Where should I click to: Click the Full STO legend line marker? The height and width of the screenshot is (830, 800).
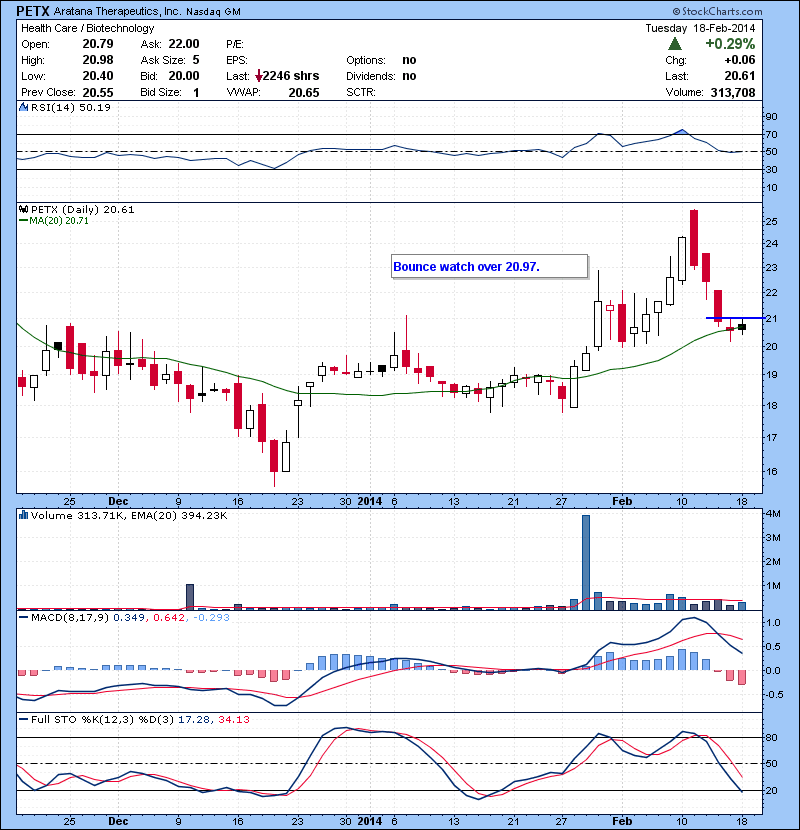(23, 719)
